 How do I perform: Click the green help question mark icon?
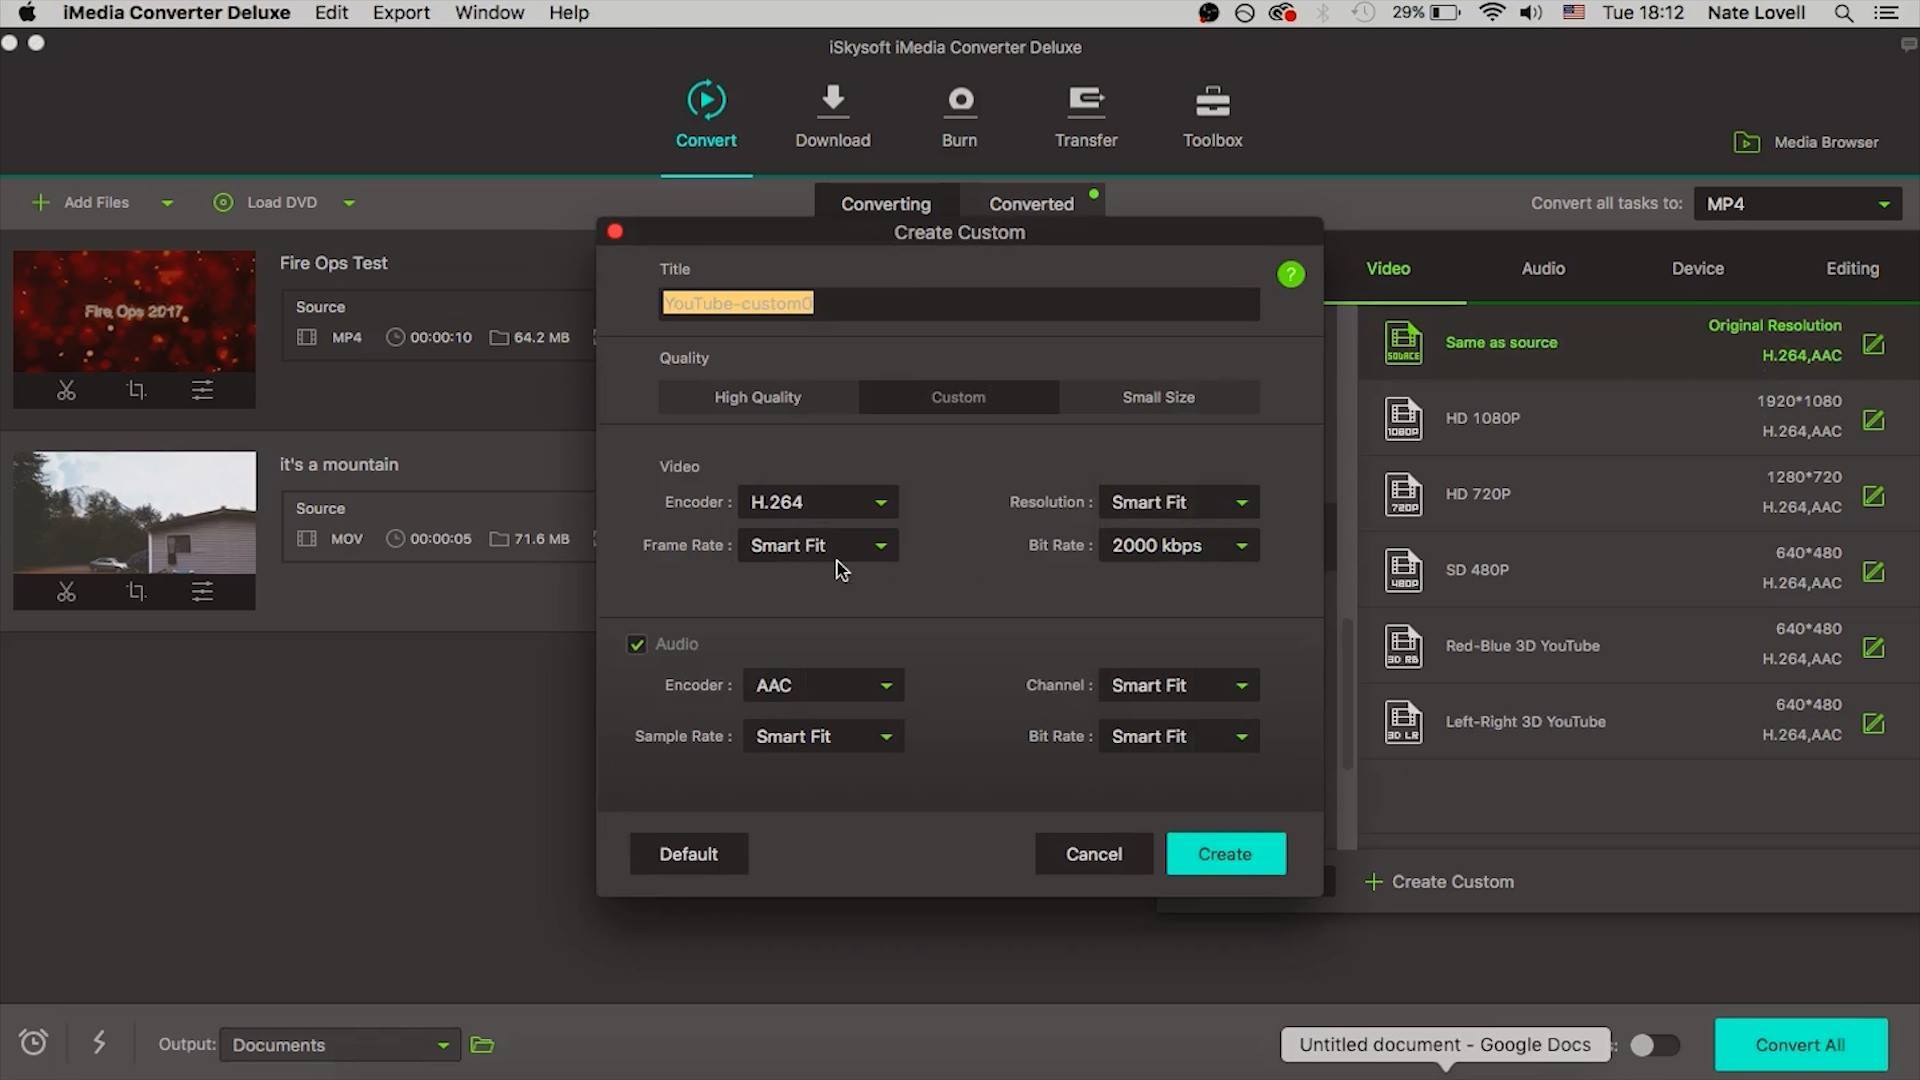click(x=1291, y=274)
